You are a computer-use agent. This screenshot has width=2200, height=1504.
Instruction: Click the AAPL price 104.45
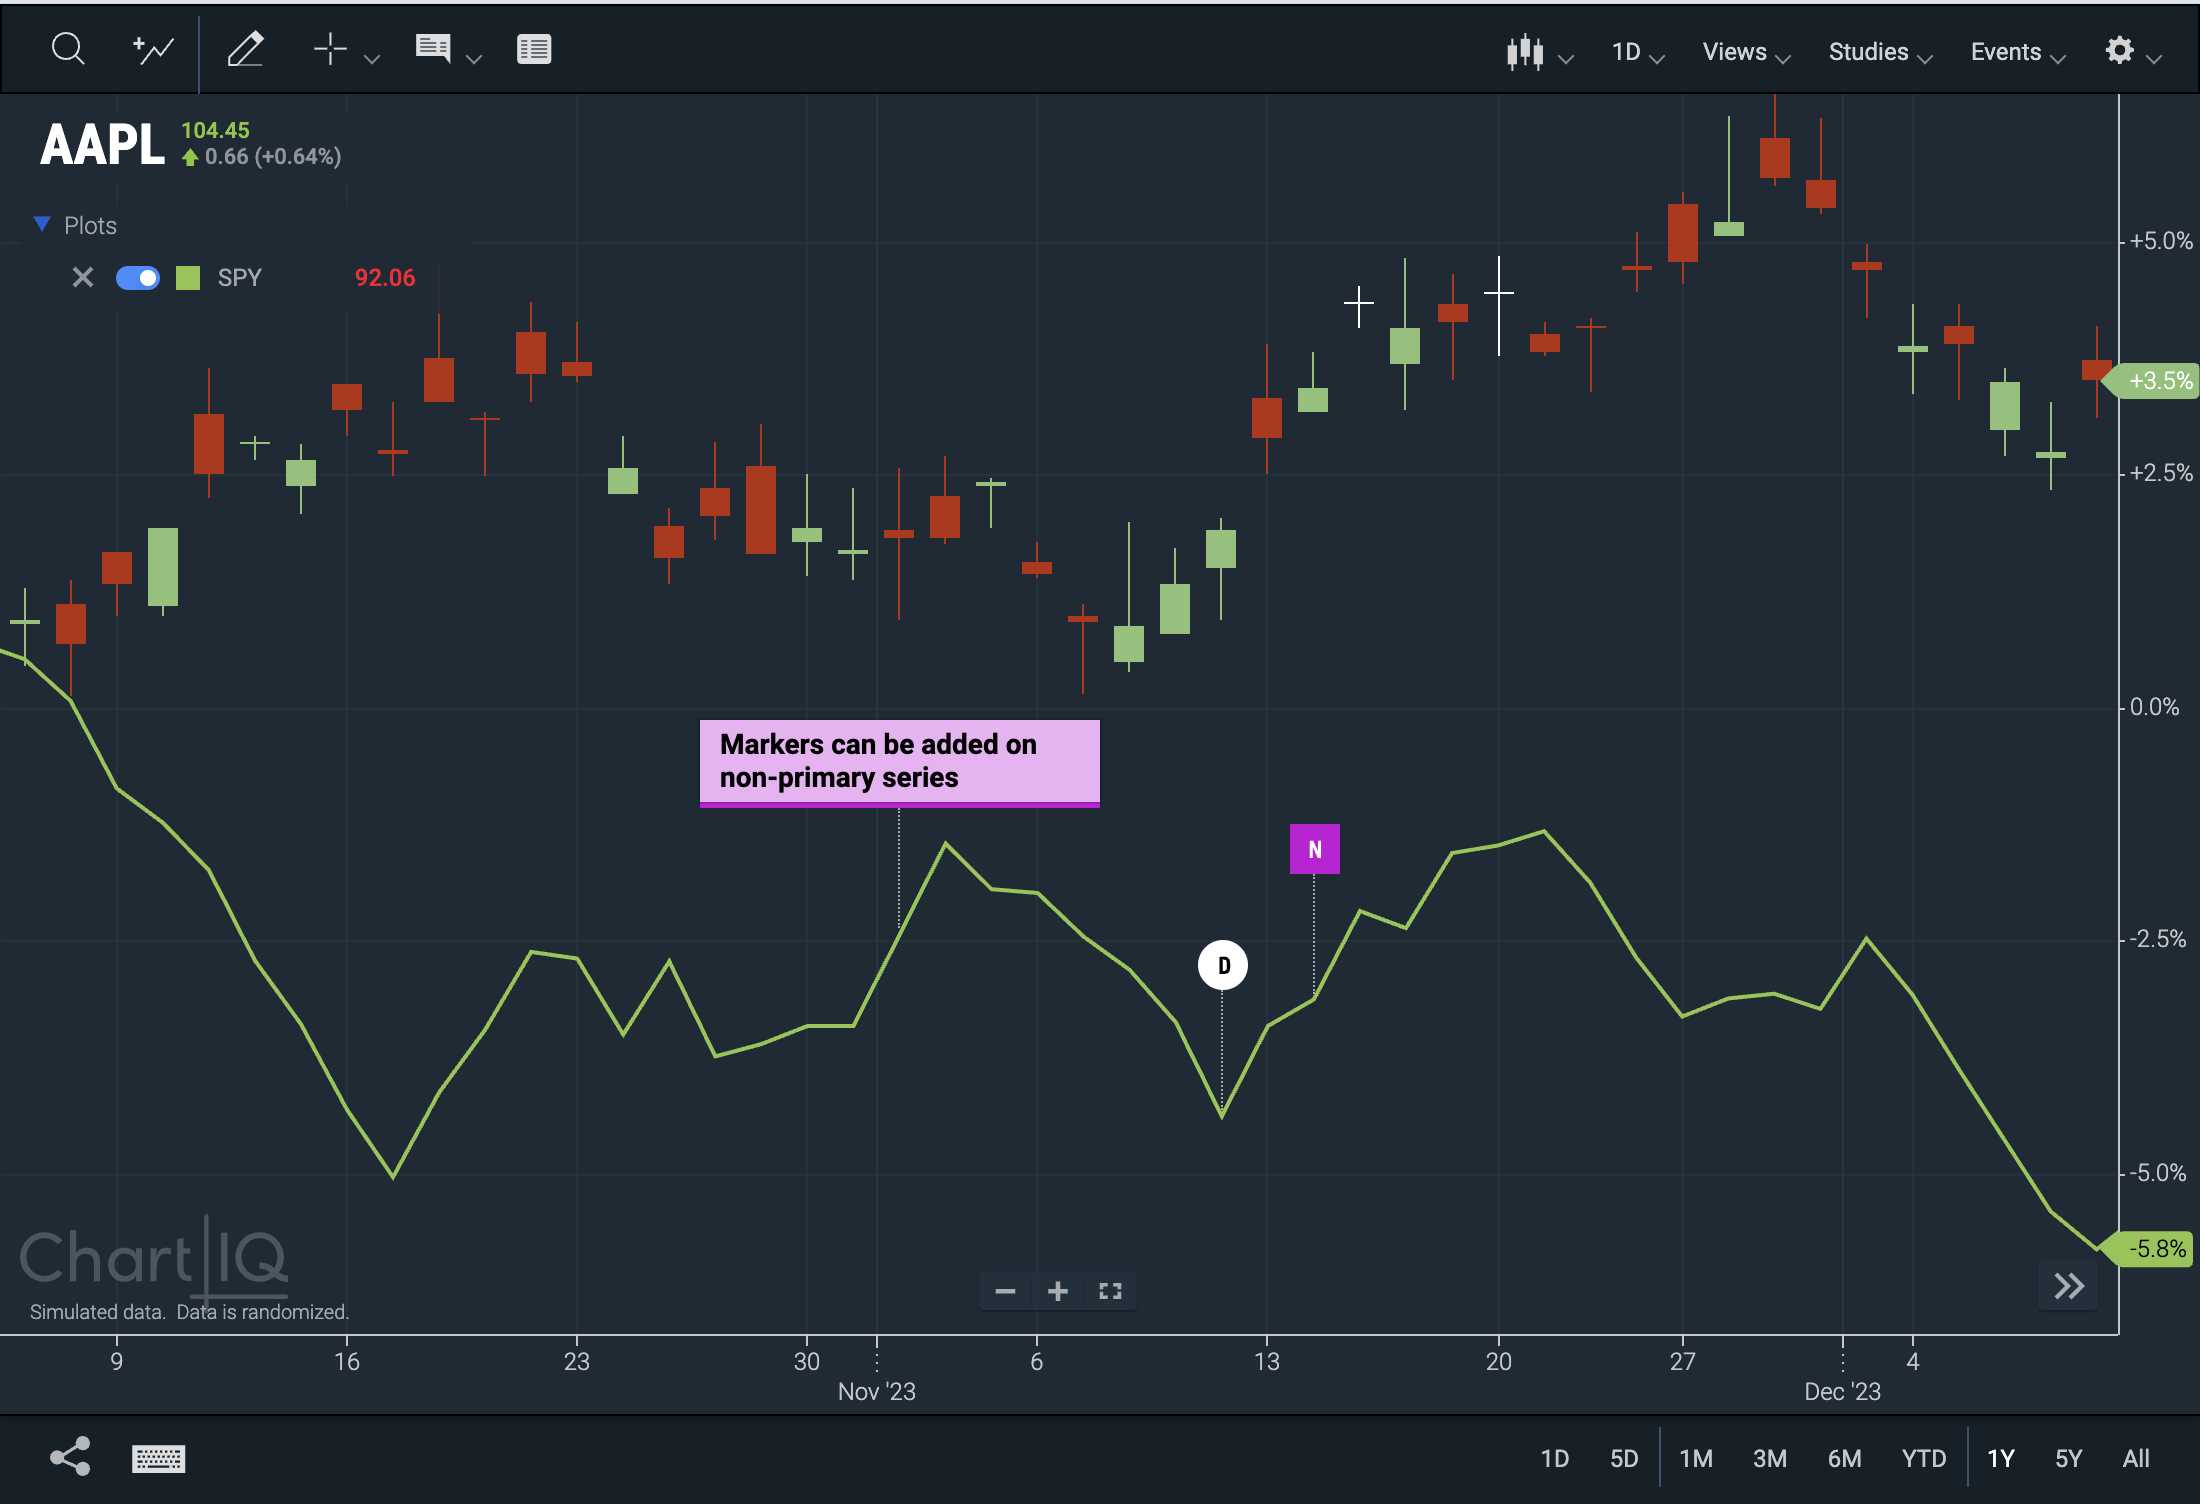[x=215, y=130]
